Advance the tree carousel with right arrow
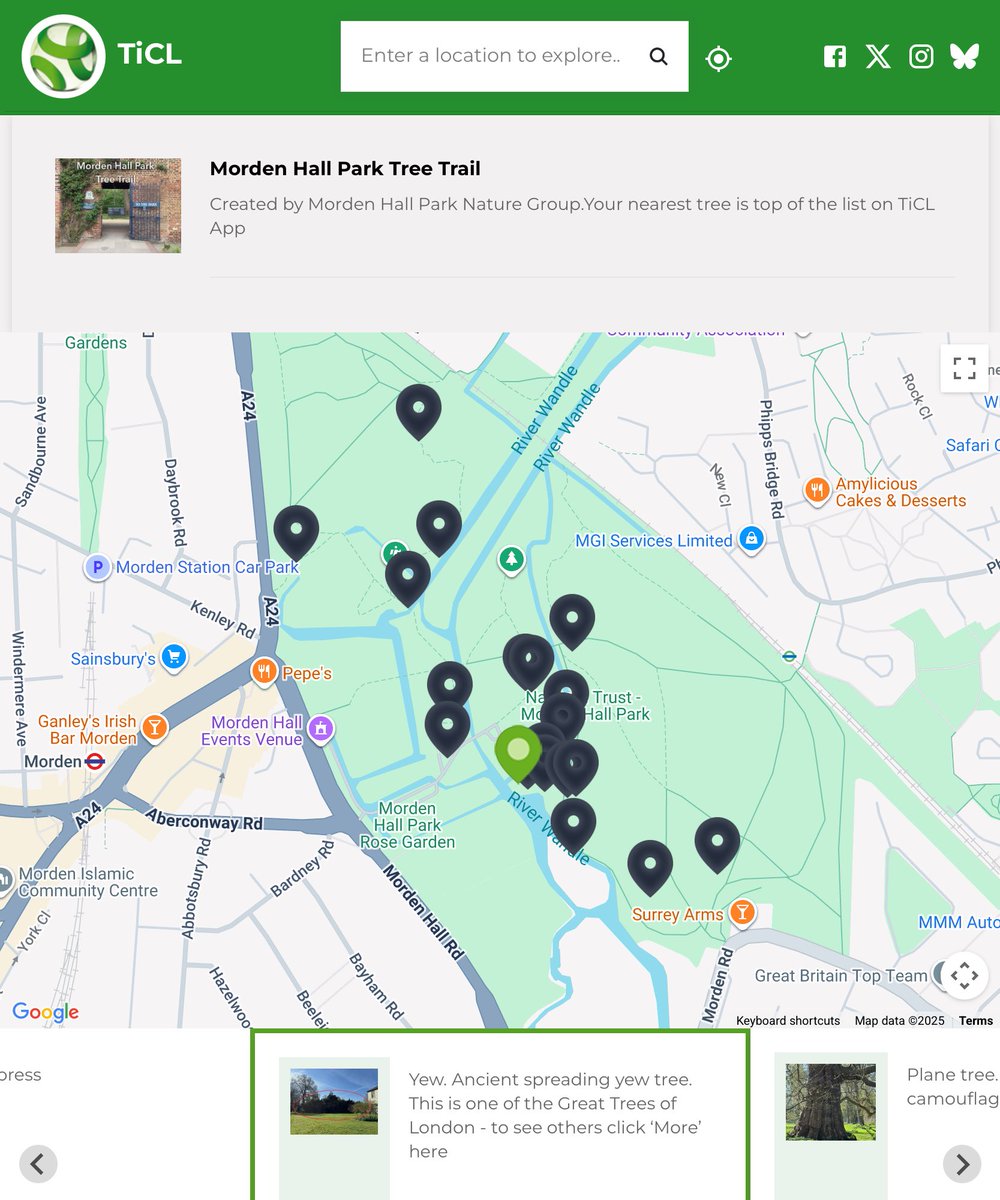The width and height of the screenshot is (1000, 1200). (961, 1164)
